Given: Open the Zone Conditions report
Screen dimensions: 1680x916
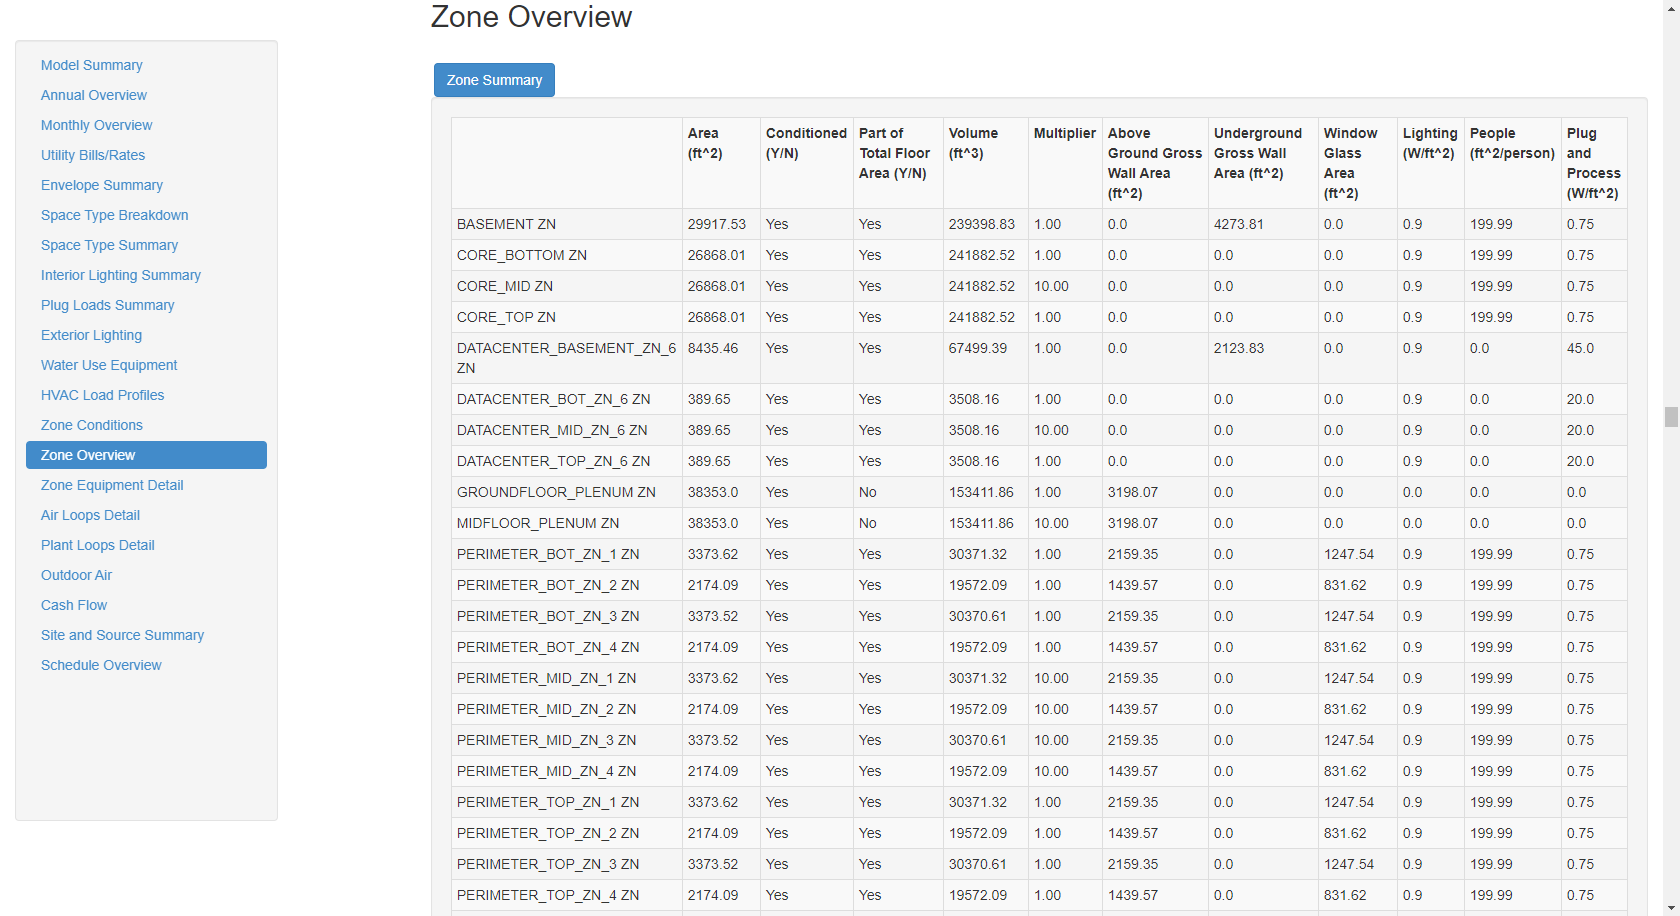Looking at the screenshot, I should (x=91, y=425).
